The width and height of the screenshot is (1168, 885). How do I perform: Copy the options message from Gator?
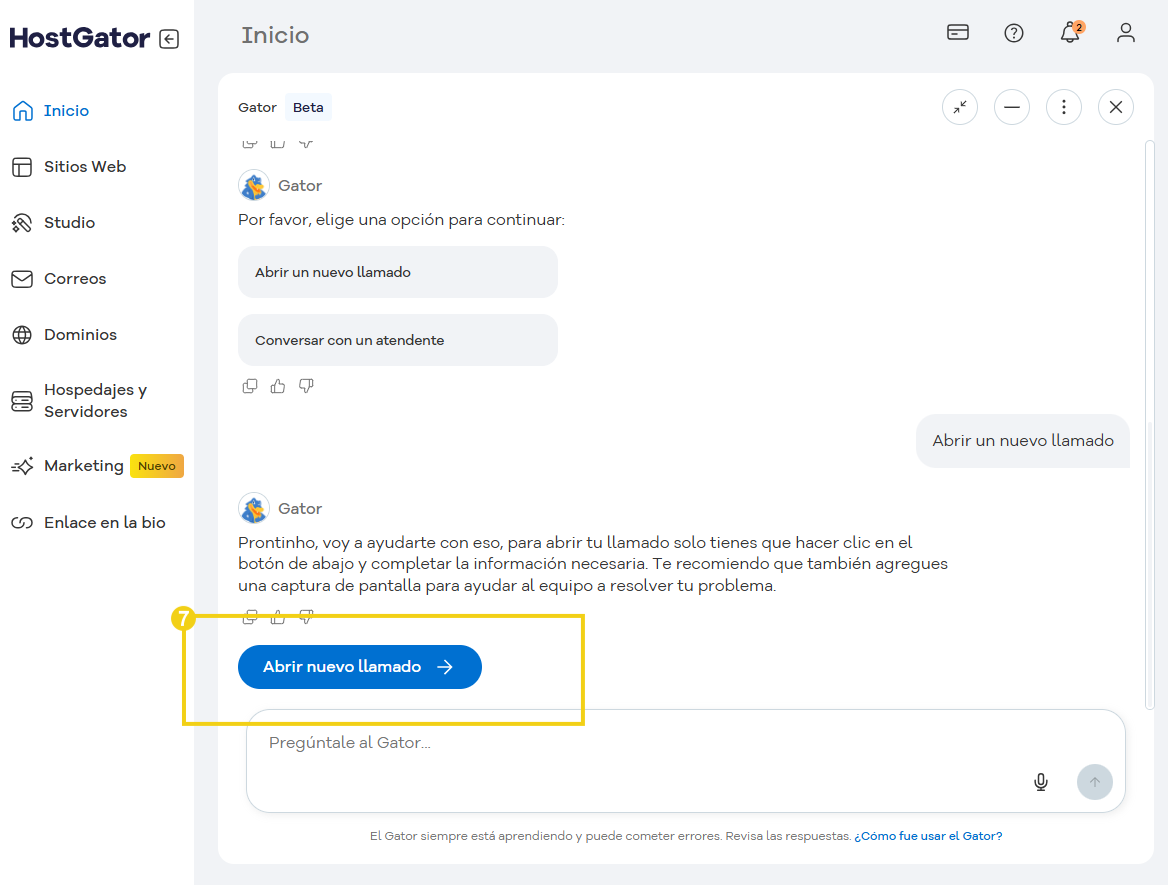point(250,386)
